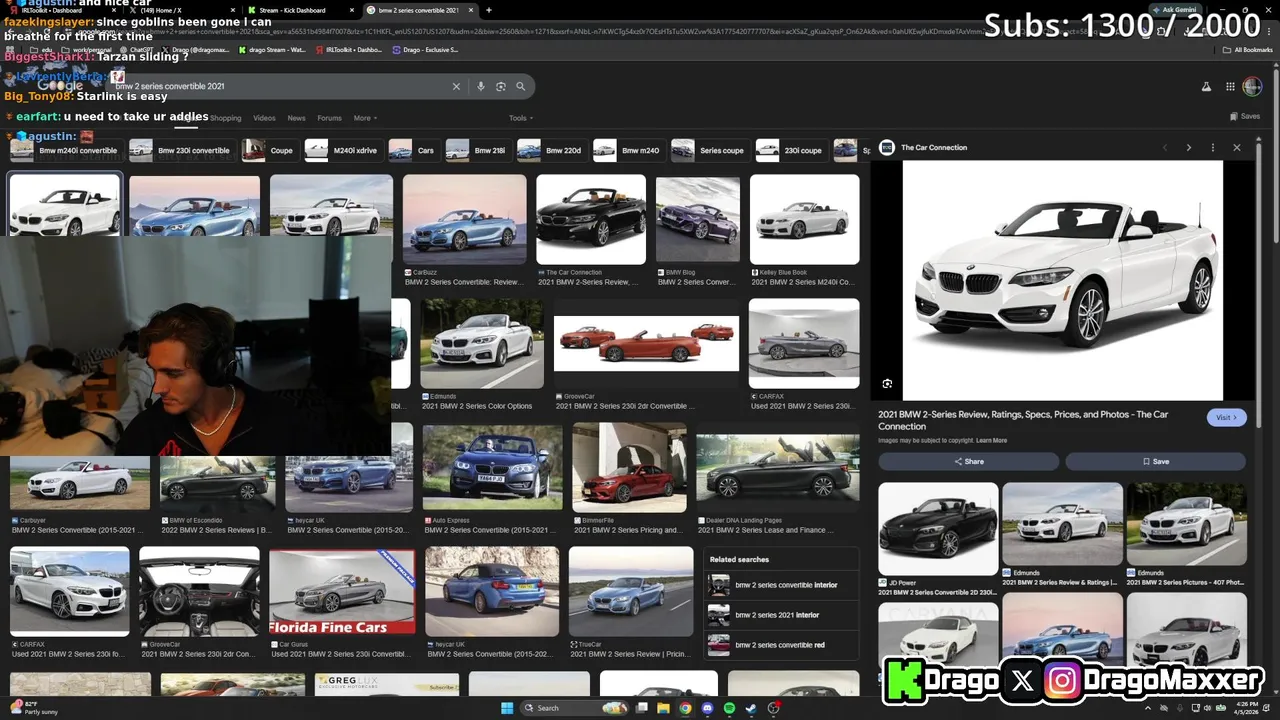Screen dimensions: 1280x720
Task: Click Learn More about image copyright
Action: 991,440
